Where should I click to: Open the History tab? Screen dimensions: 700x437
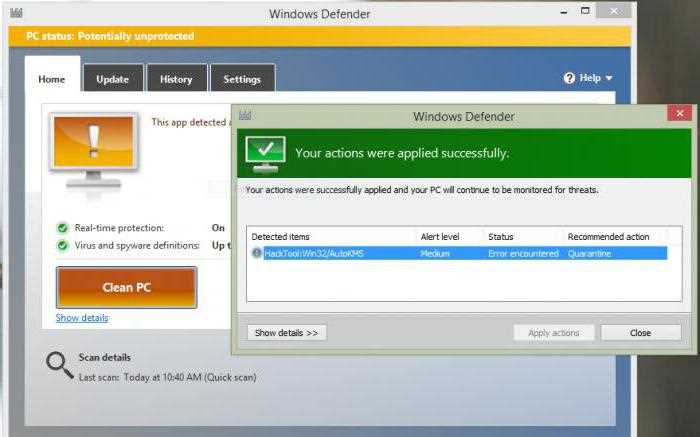[176, 79]
